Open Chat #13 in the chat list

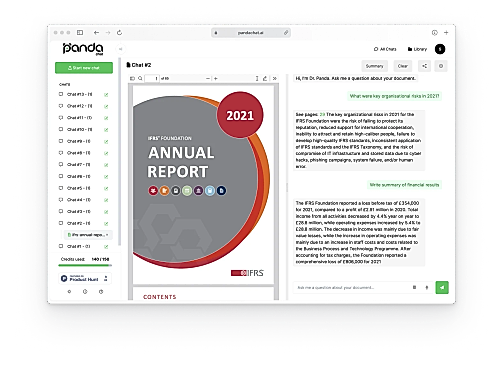80,94
